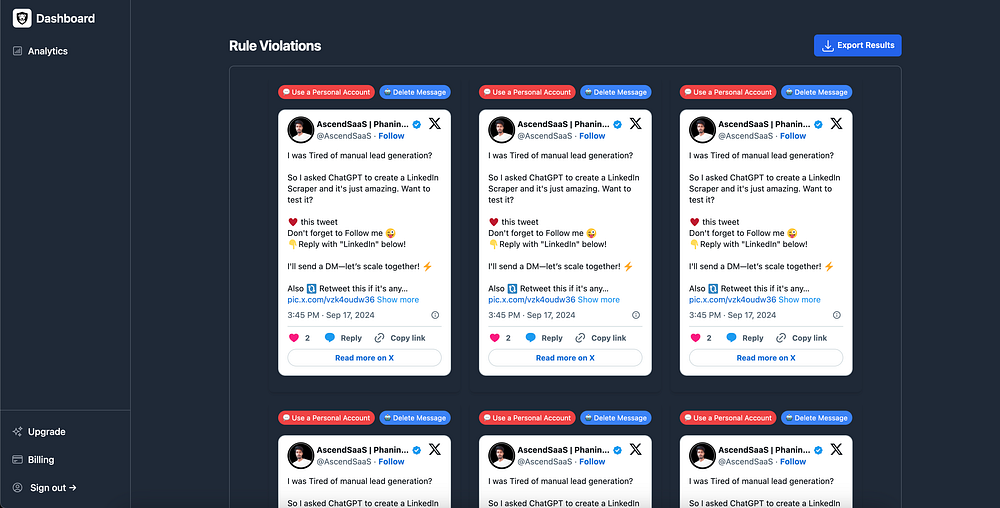Click the info icon on second tweet
This screenshot has width=1000, height=508.
pos(636,315)
